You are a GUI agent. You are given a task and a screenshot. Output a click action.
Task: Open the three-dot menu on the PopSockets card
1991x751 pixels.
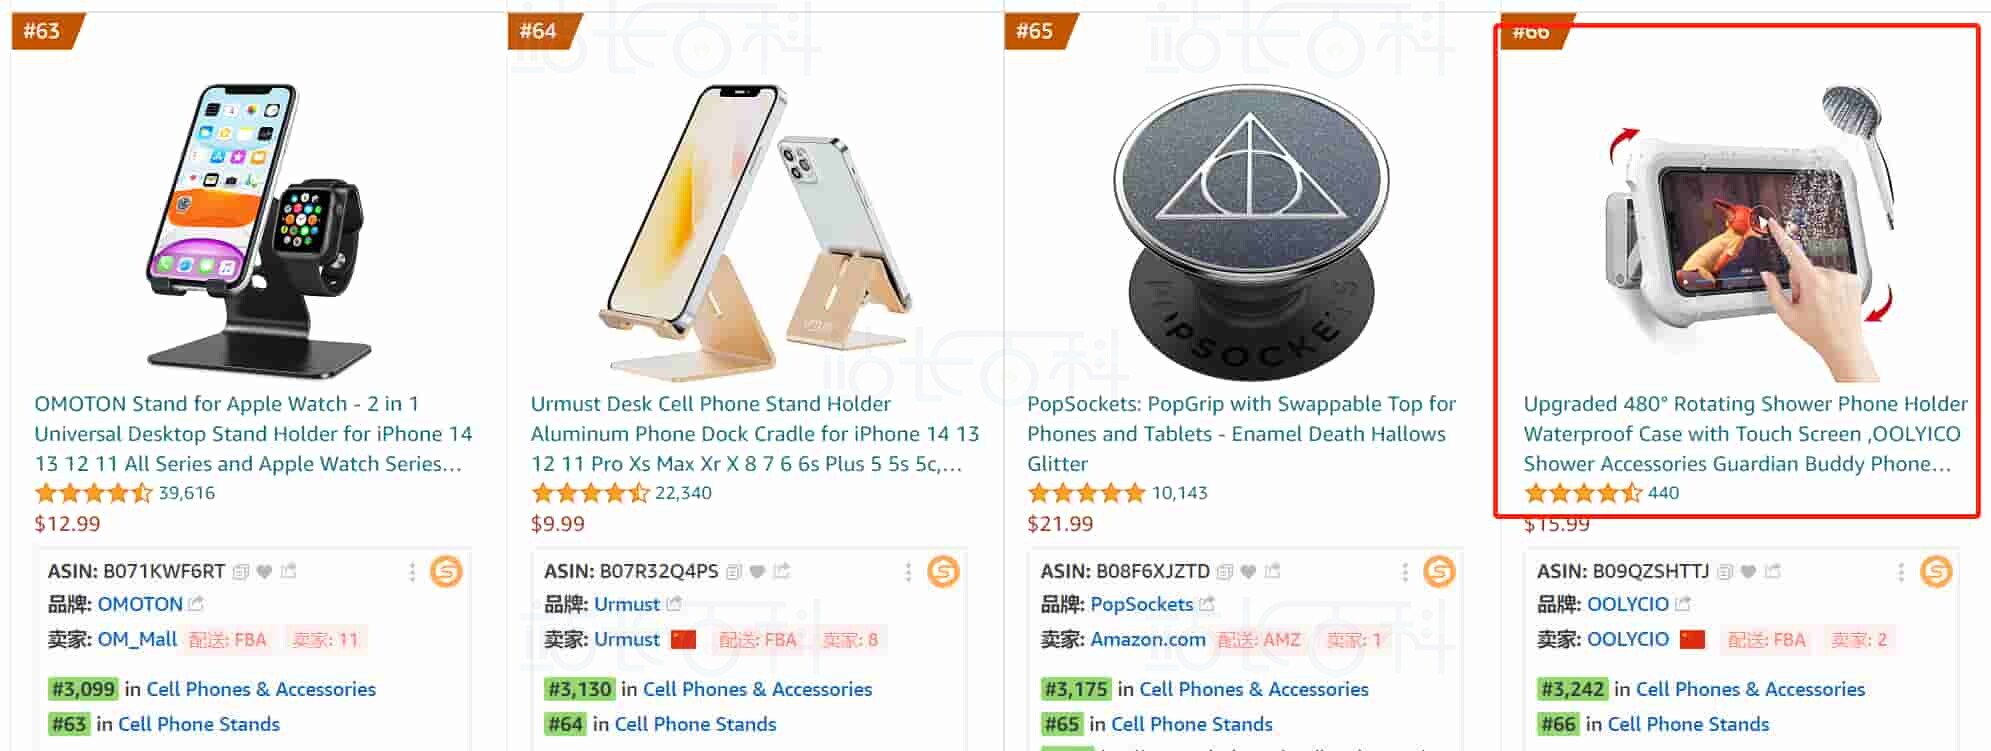[x=1404, y=572]
